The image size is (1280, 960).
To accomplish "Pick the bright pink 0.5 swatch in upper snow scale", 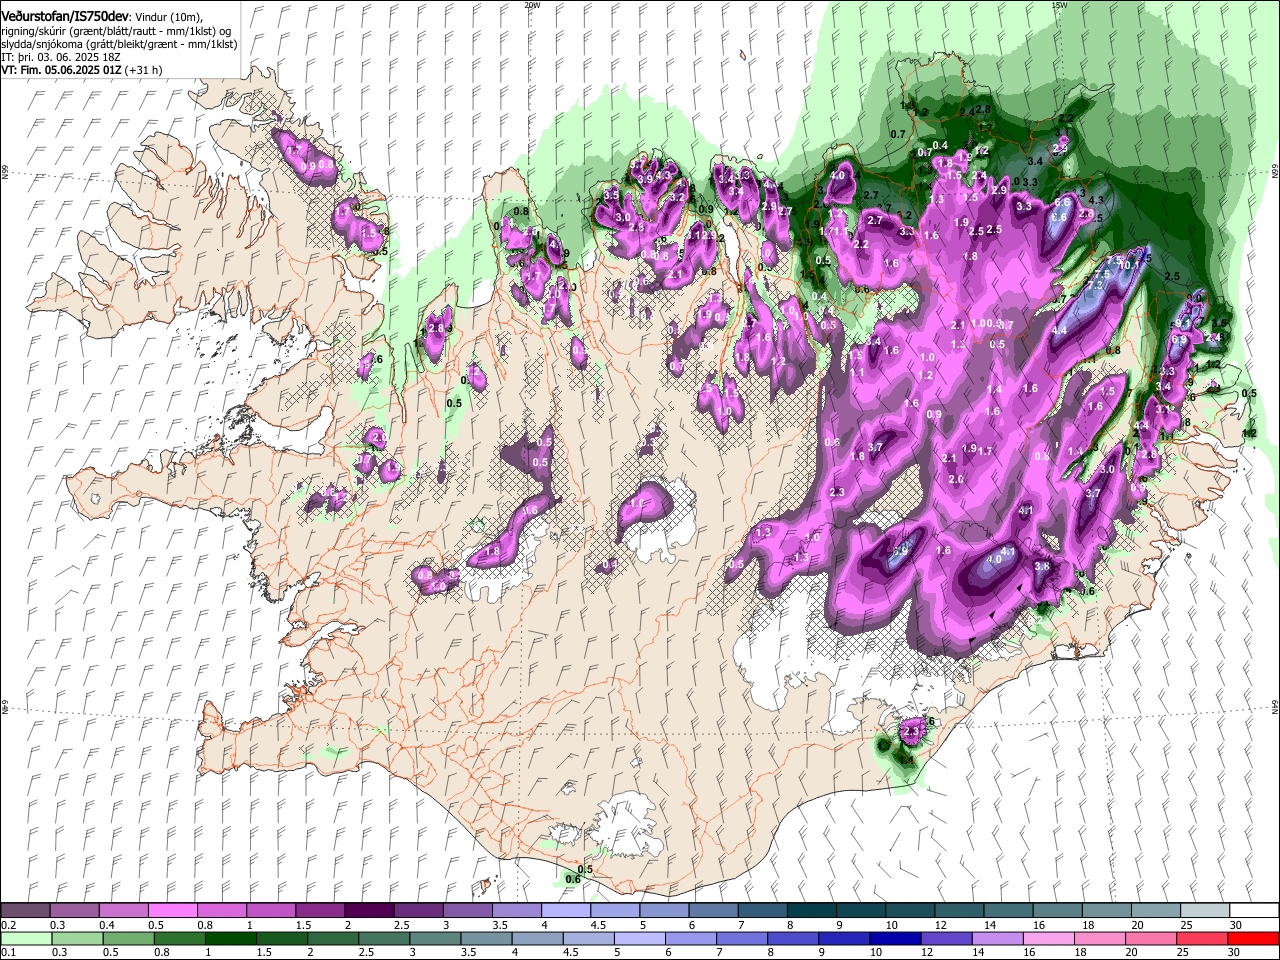I will pyautogui.click(x=172, y=911).
